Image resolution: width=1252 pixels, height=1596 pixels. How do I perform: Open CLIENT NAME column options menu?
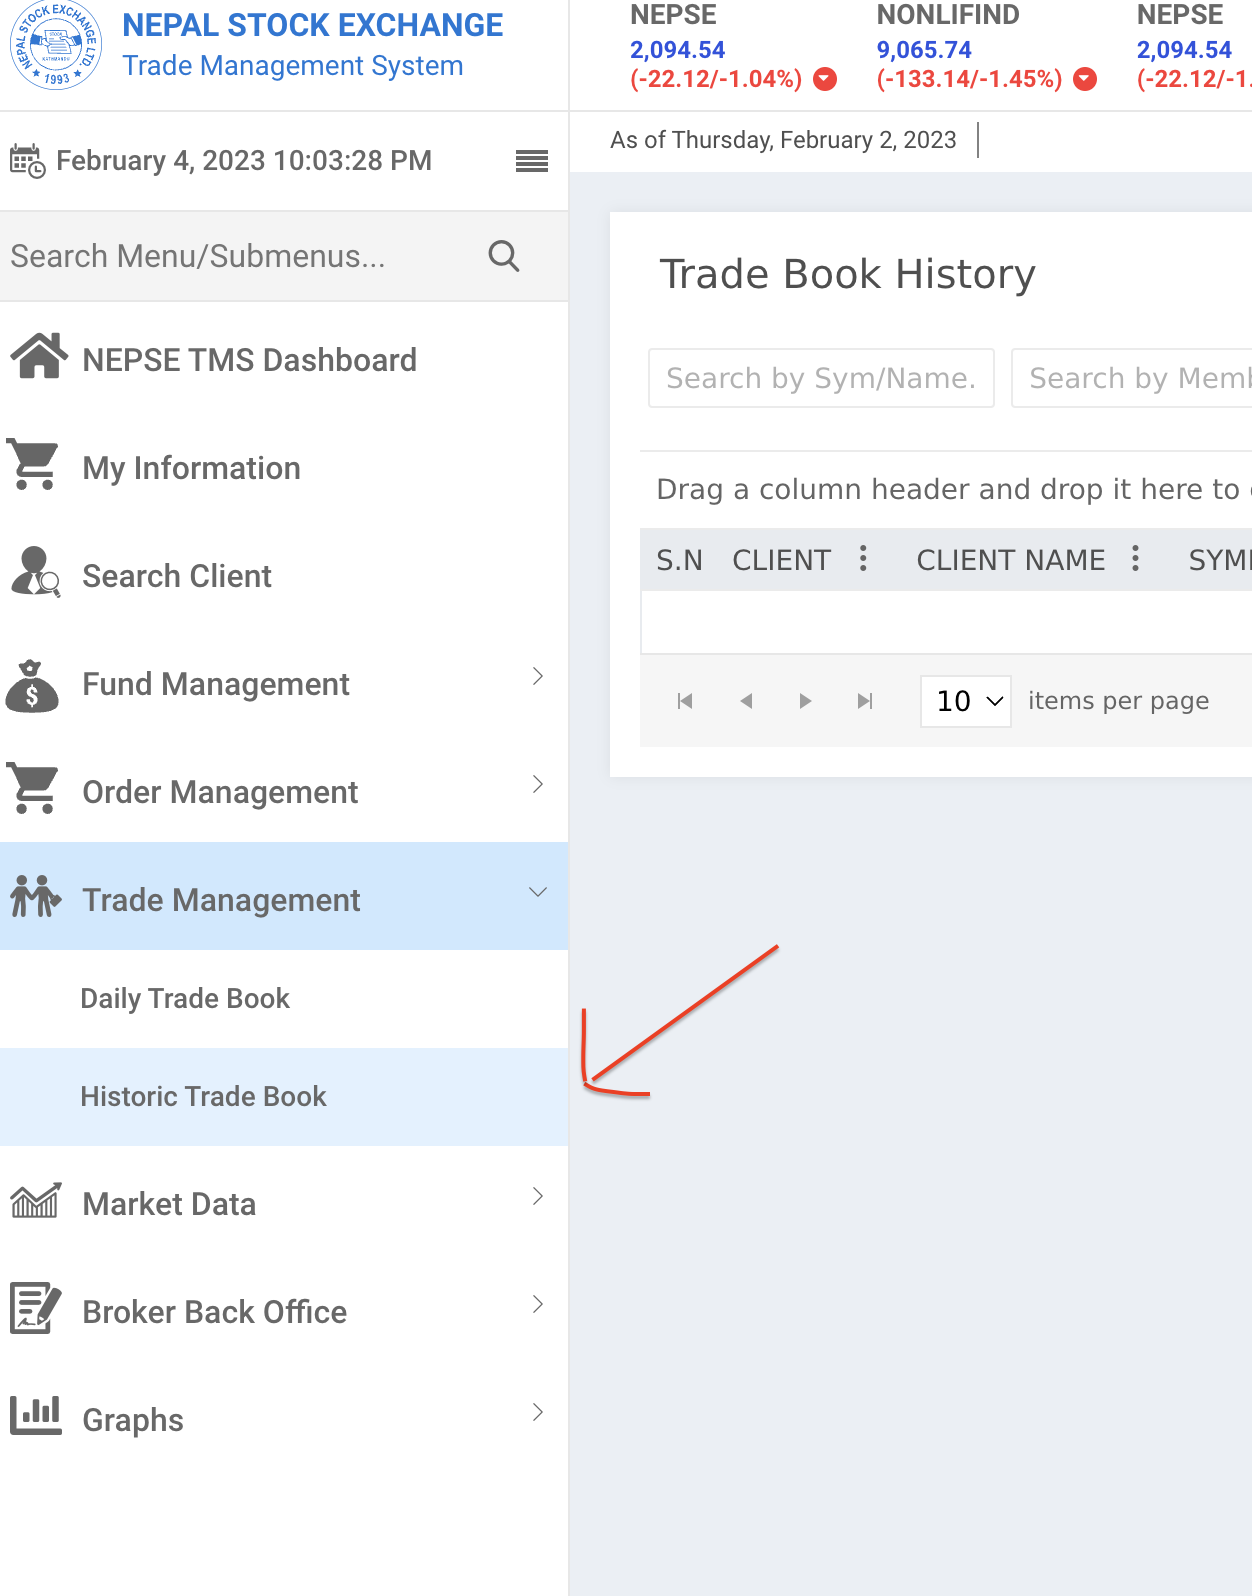tap(1135, 558)
